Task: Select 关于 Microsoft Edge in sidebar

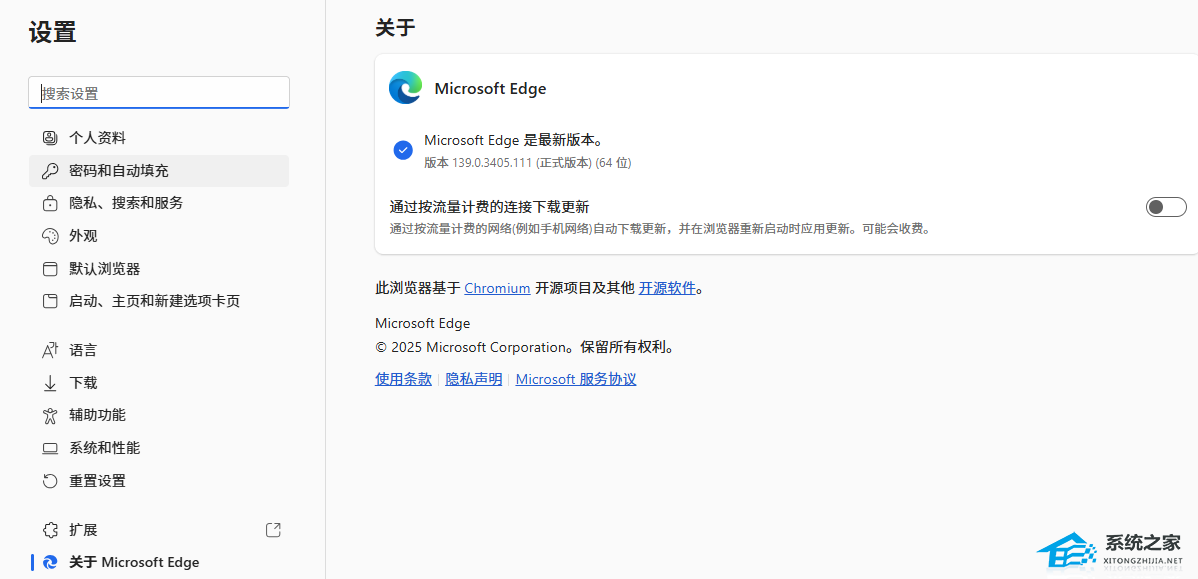Action: click(159, 562)
